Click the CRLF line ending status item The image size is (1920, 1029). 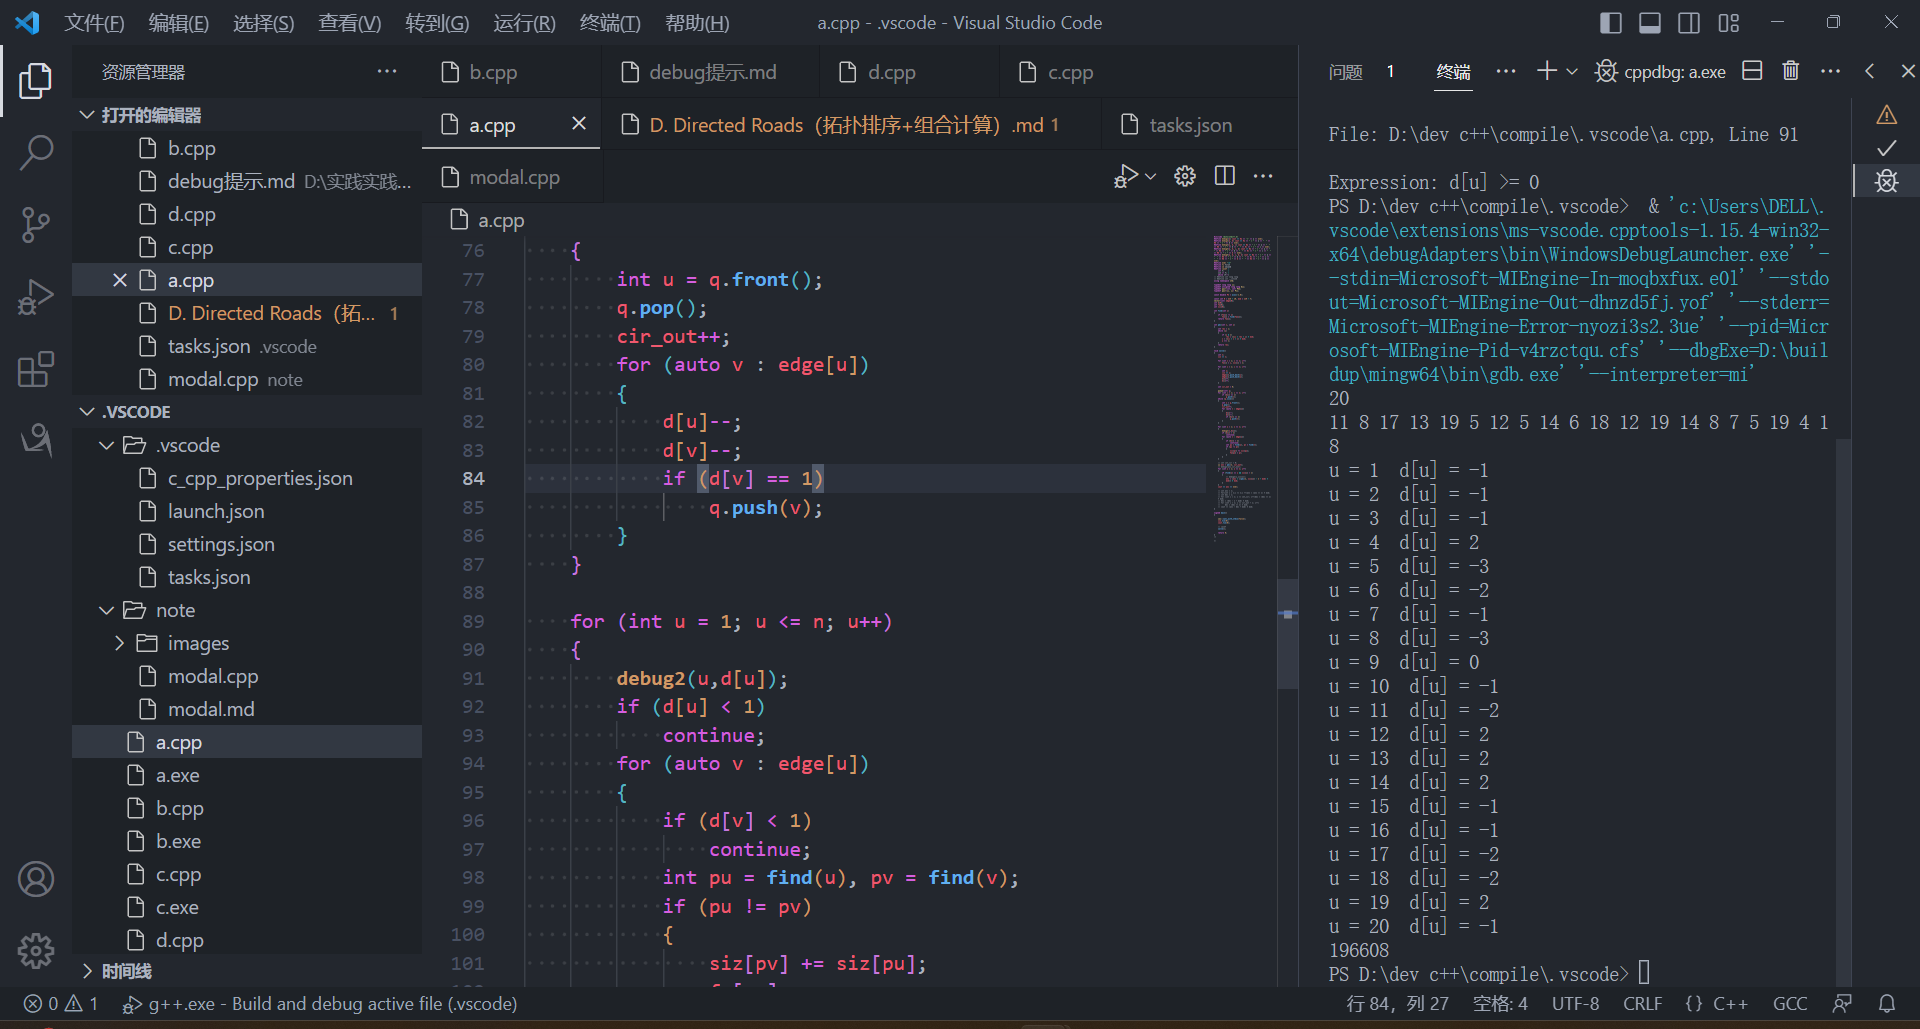pos(1642,1003)
